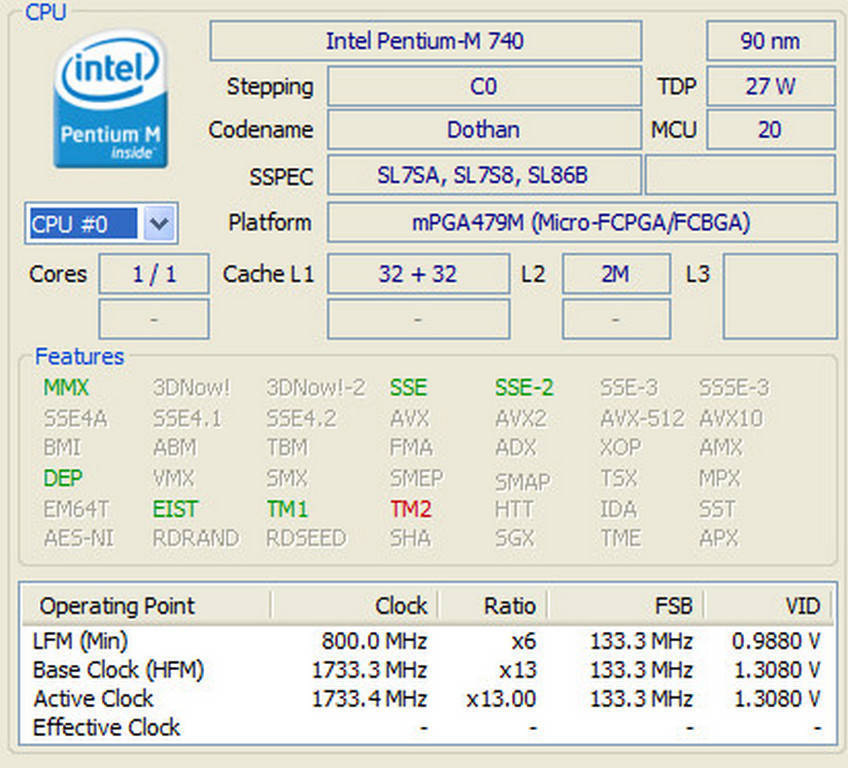Click the TDP value 27 W
Screen dimensions: 848x768
(x=770, y=87)
